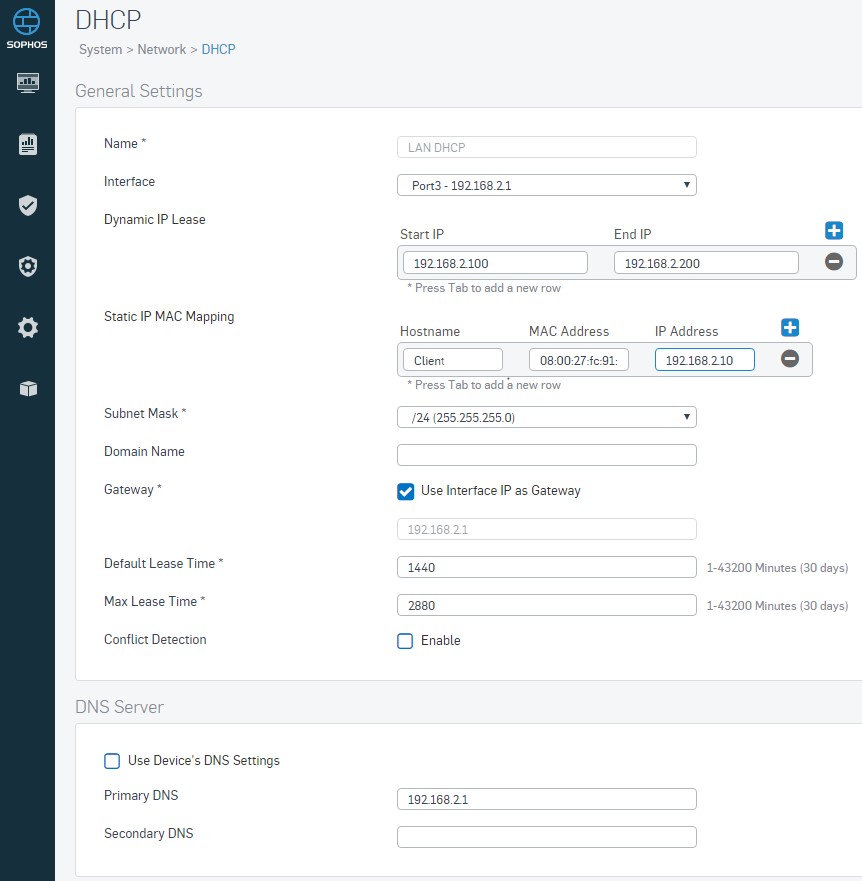The image size is (862, 881).
Task: Click the Gateway field 192.168.2.1
Action: (x=547, y=529)
